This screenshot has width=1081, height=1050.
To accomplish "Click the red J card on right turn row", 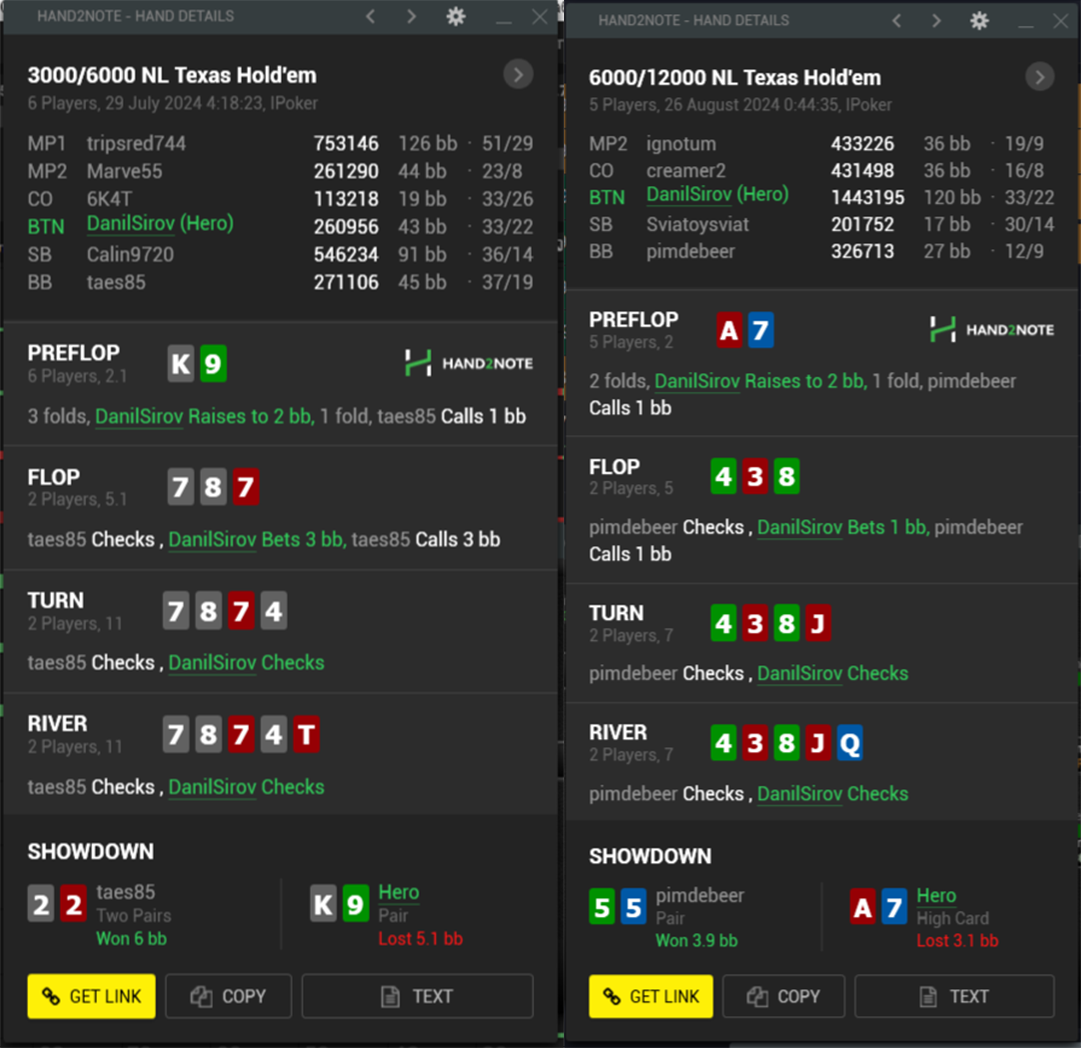I will (x=818, y=623).
